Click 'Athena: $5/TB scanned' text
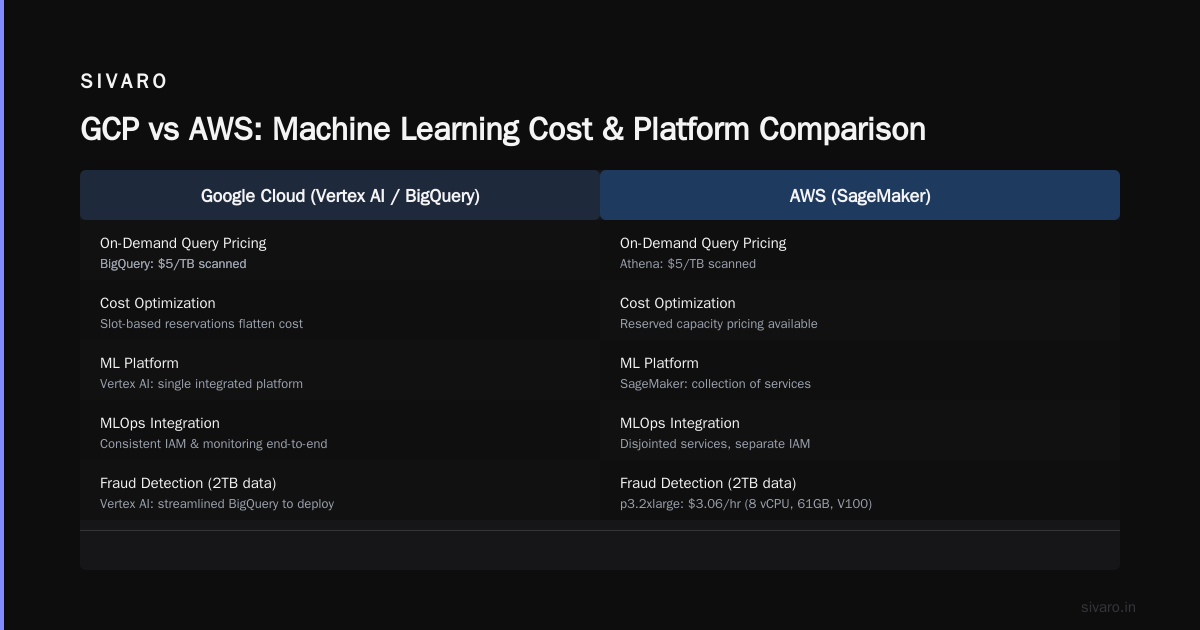This screenshot has height=630, width=1200. point(688,264)
